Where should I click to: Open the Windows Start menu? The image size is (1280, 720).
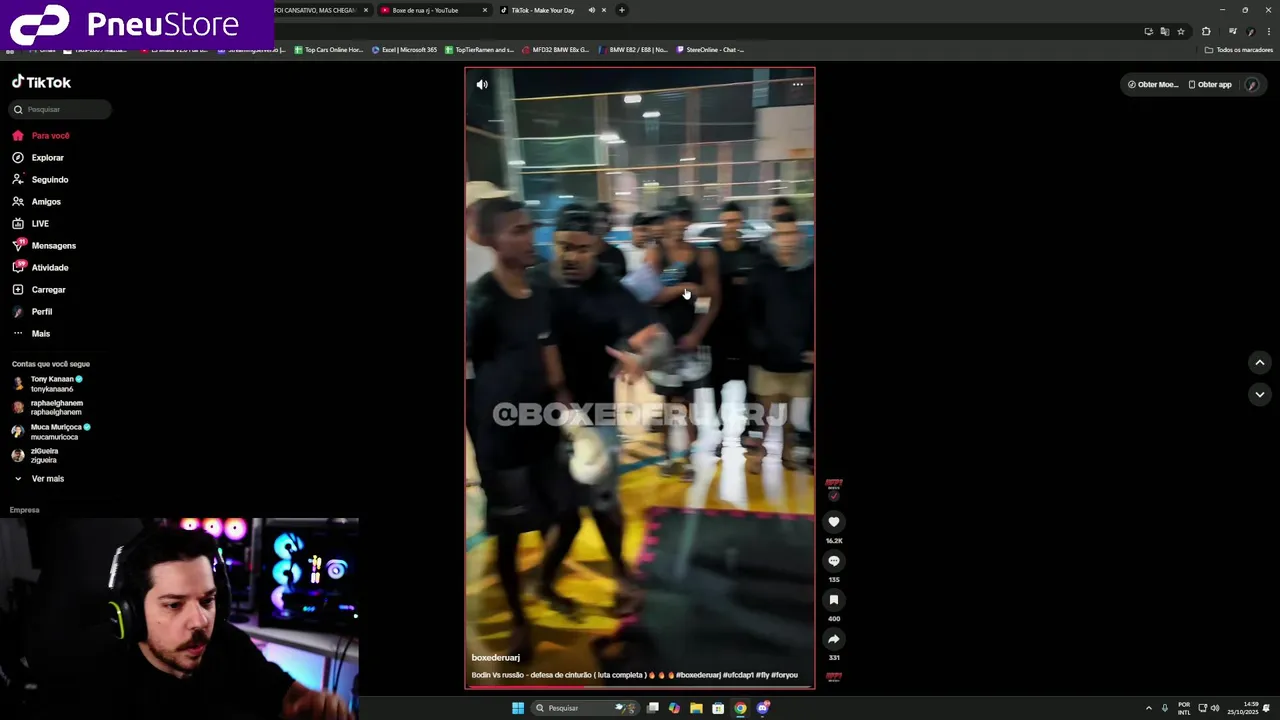[518, 708]
